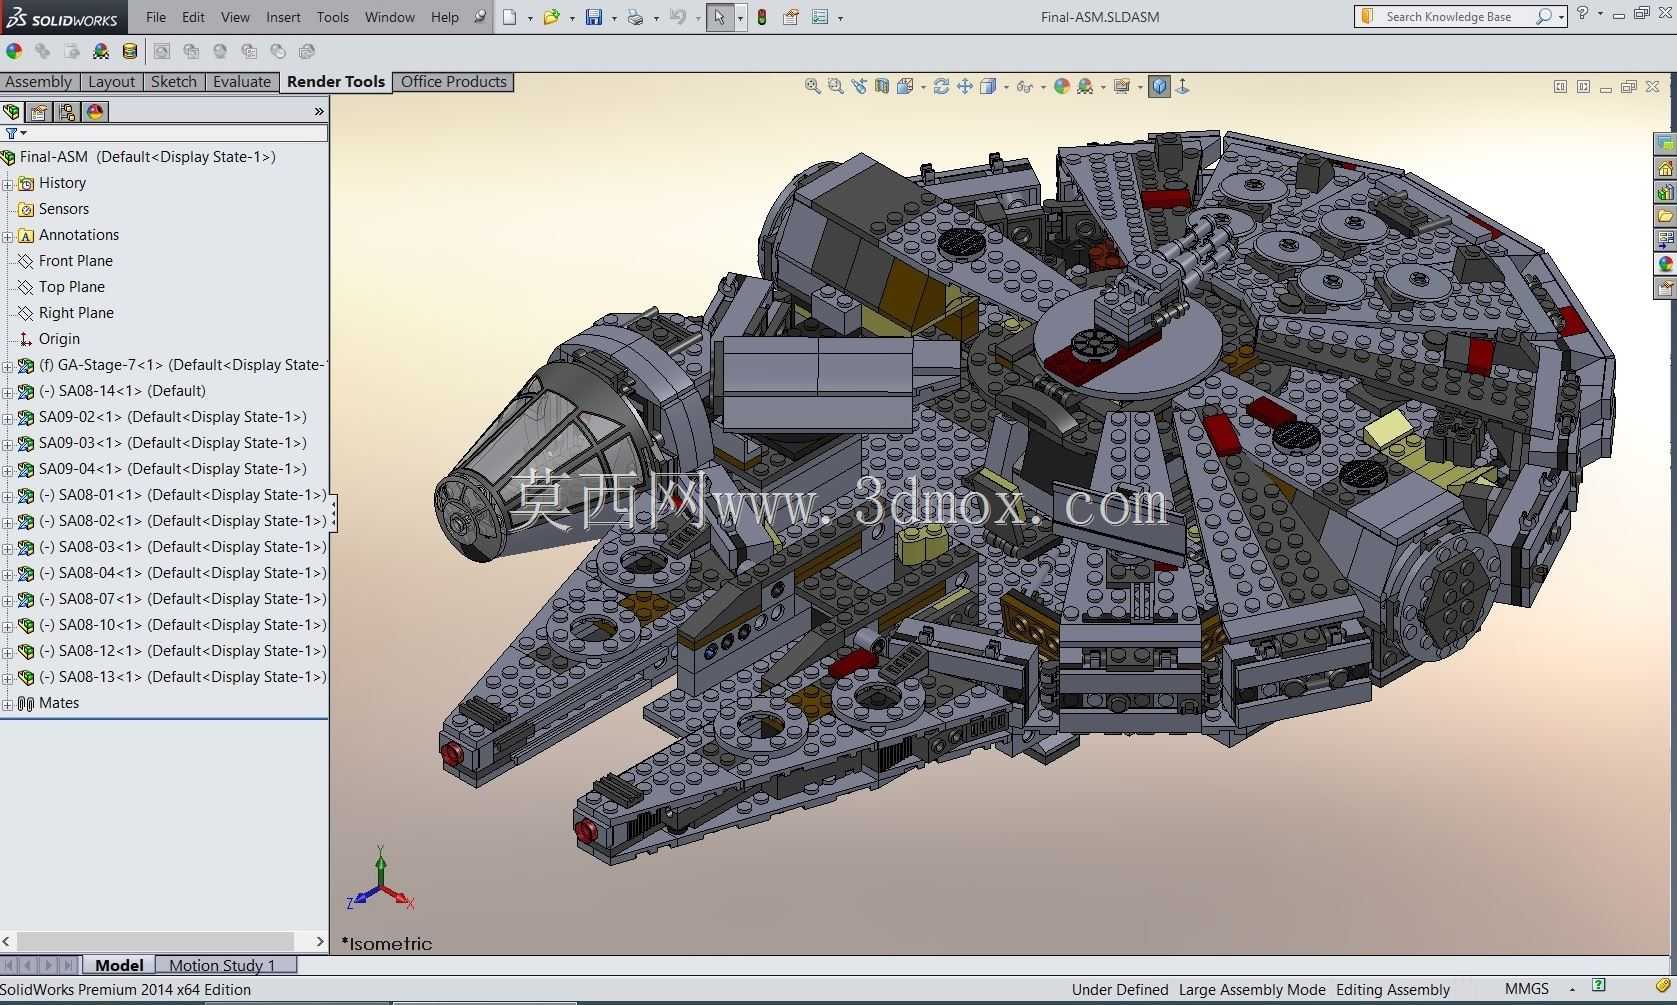The width and height of the screenshot is (1677, 1005).
Task: Open the SolidWorks Resources task pane tab
Action: point(1665,168)
